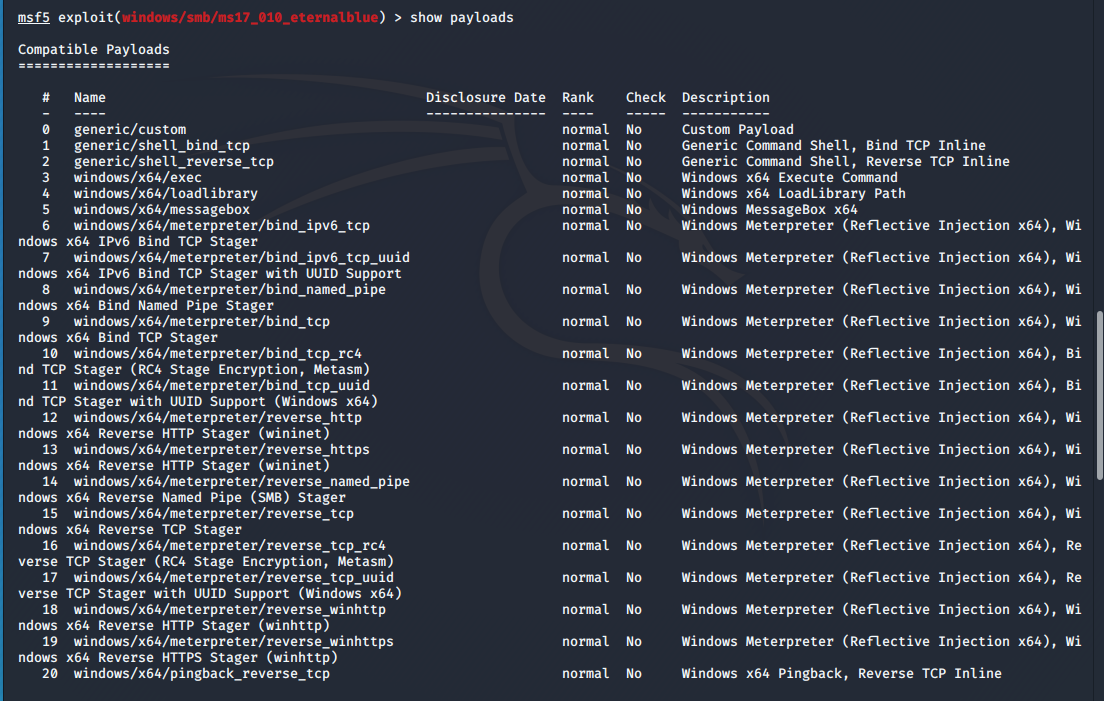Click the msf5 prompt text
This screenshot has height=701, width=1104.
33,17
